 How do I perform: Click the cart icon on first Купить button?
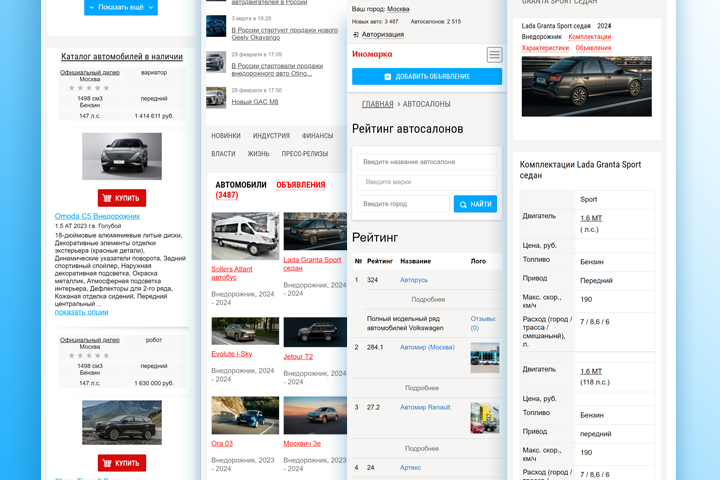(107, 198)
